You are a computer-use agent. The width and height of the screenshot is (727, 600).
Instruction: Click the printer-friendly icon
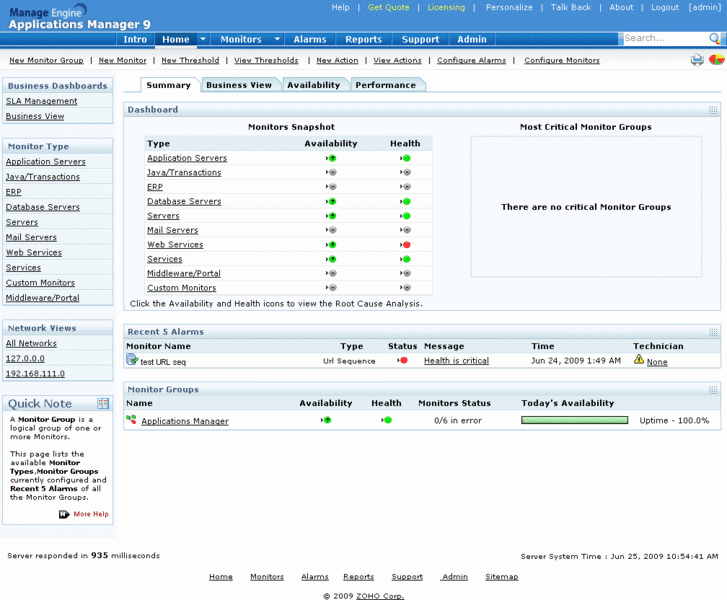[x=697, y=60]
